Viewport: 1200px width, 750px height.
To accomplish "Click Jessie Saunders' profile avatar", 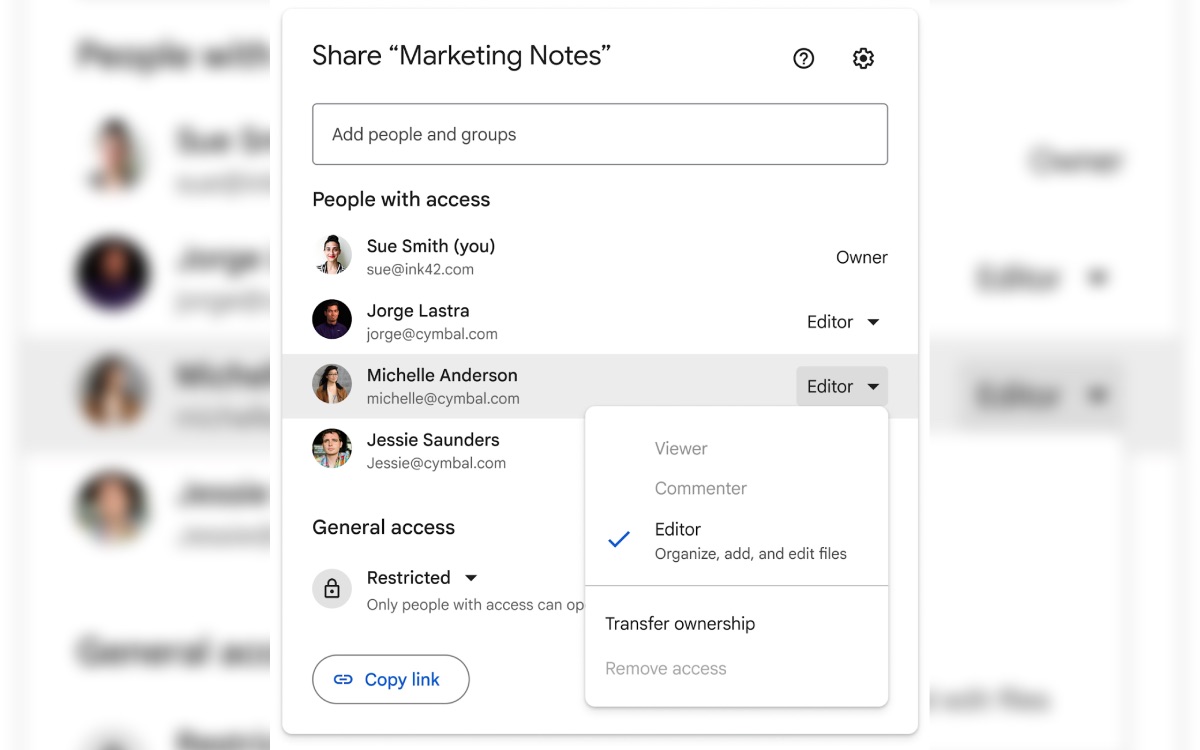I will (x=331, y=449).
